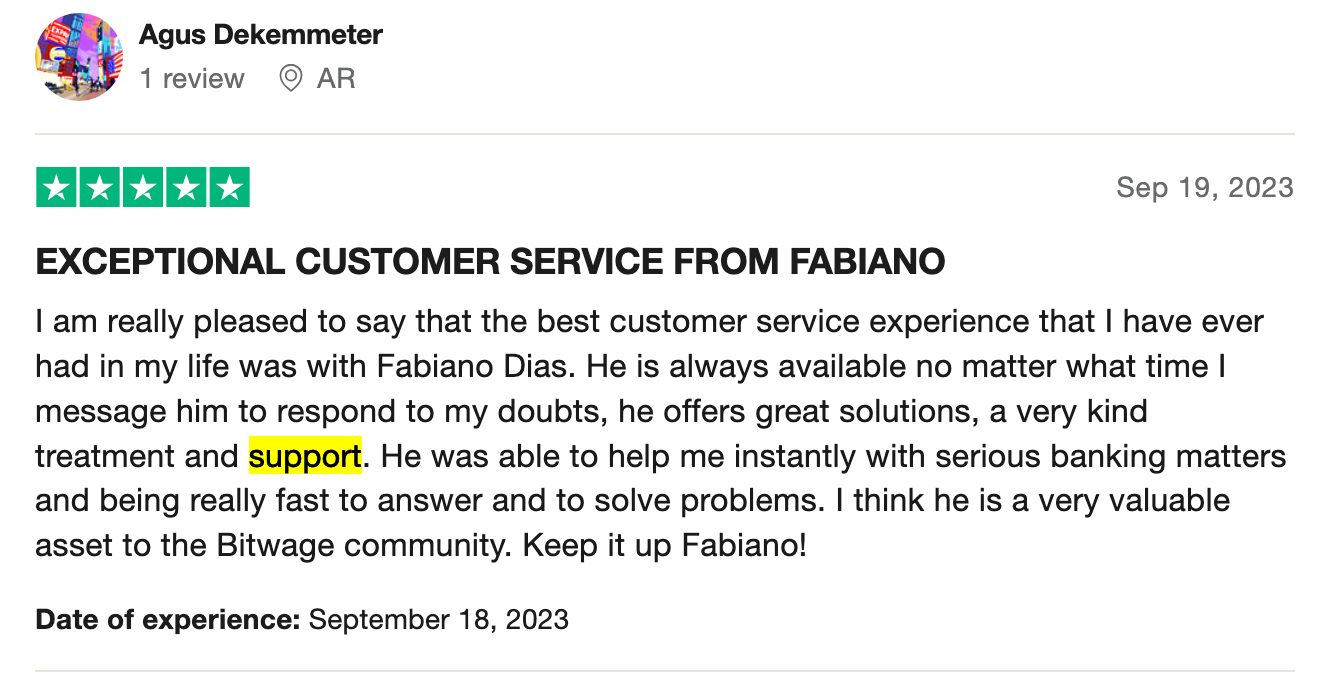Click the fourth green rating star
Image resolution: width=1326 pixels, height=680 pixels.
186,188
